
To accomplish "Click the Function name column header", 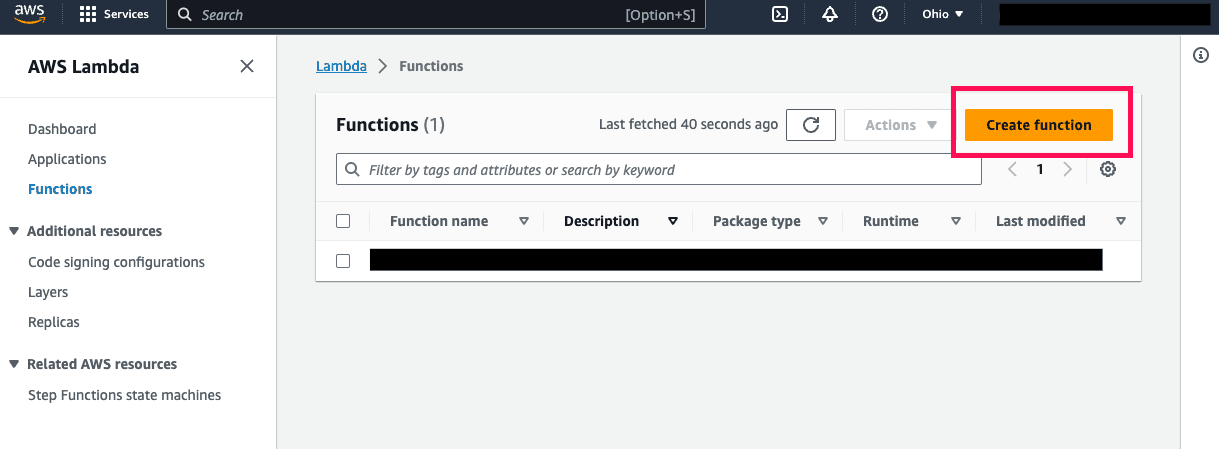I will pyautogui.click(x=439, y=221).
